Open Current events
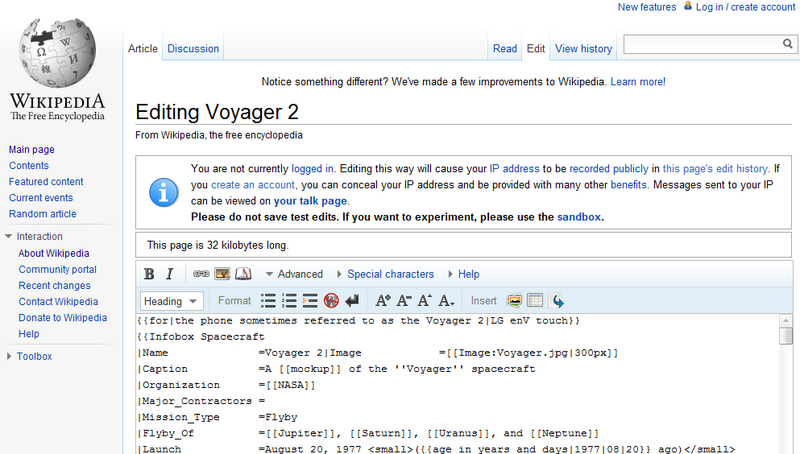The width and height of the screenshot is (800, 454). pyautogui.click(x=41, y=197)
